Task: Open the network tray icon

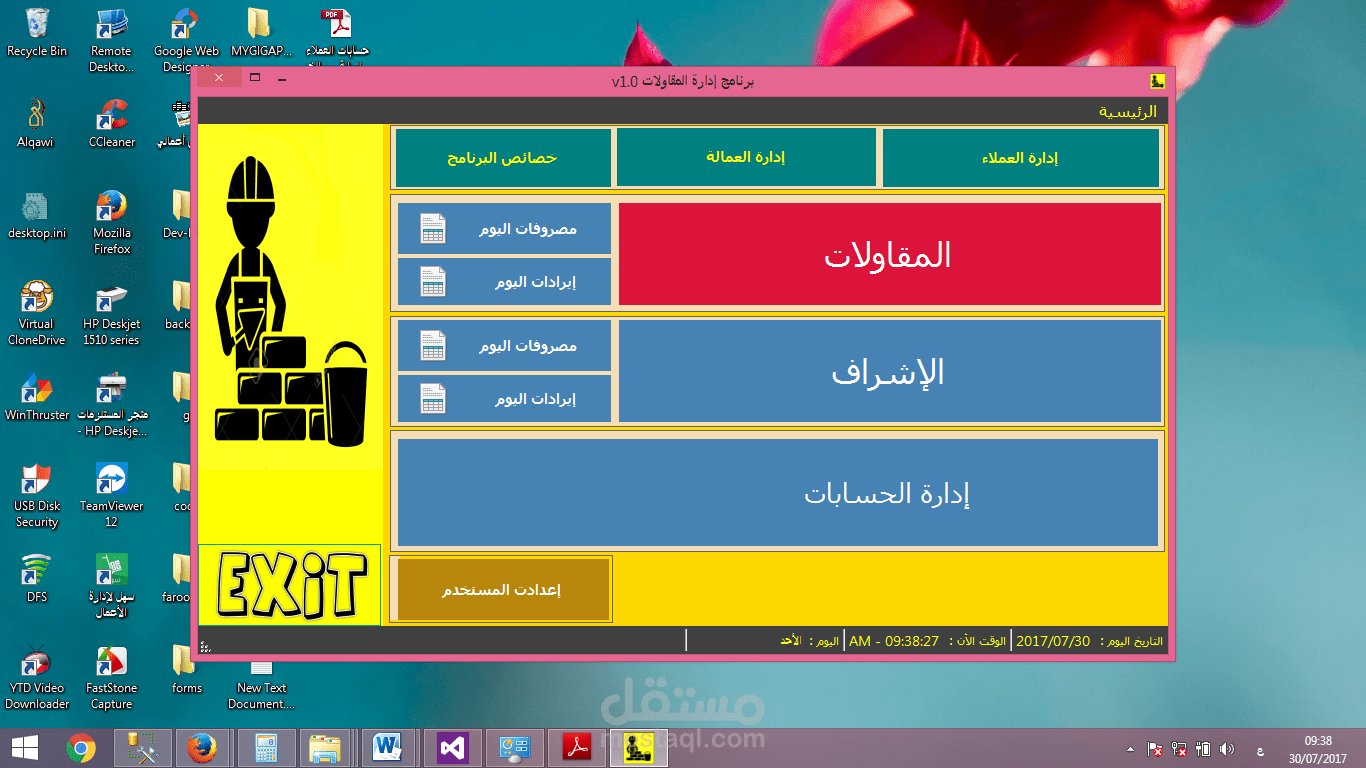Action: coord(1179,748)
